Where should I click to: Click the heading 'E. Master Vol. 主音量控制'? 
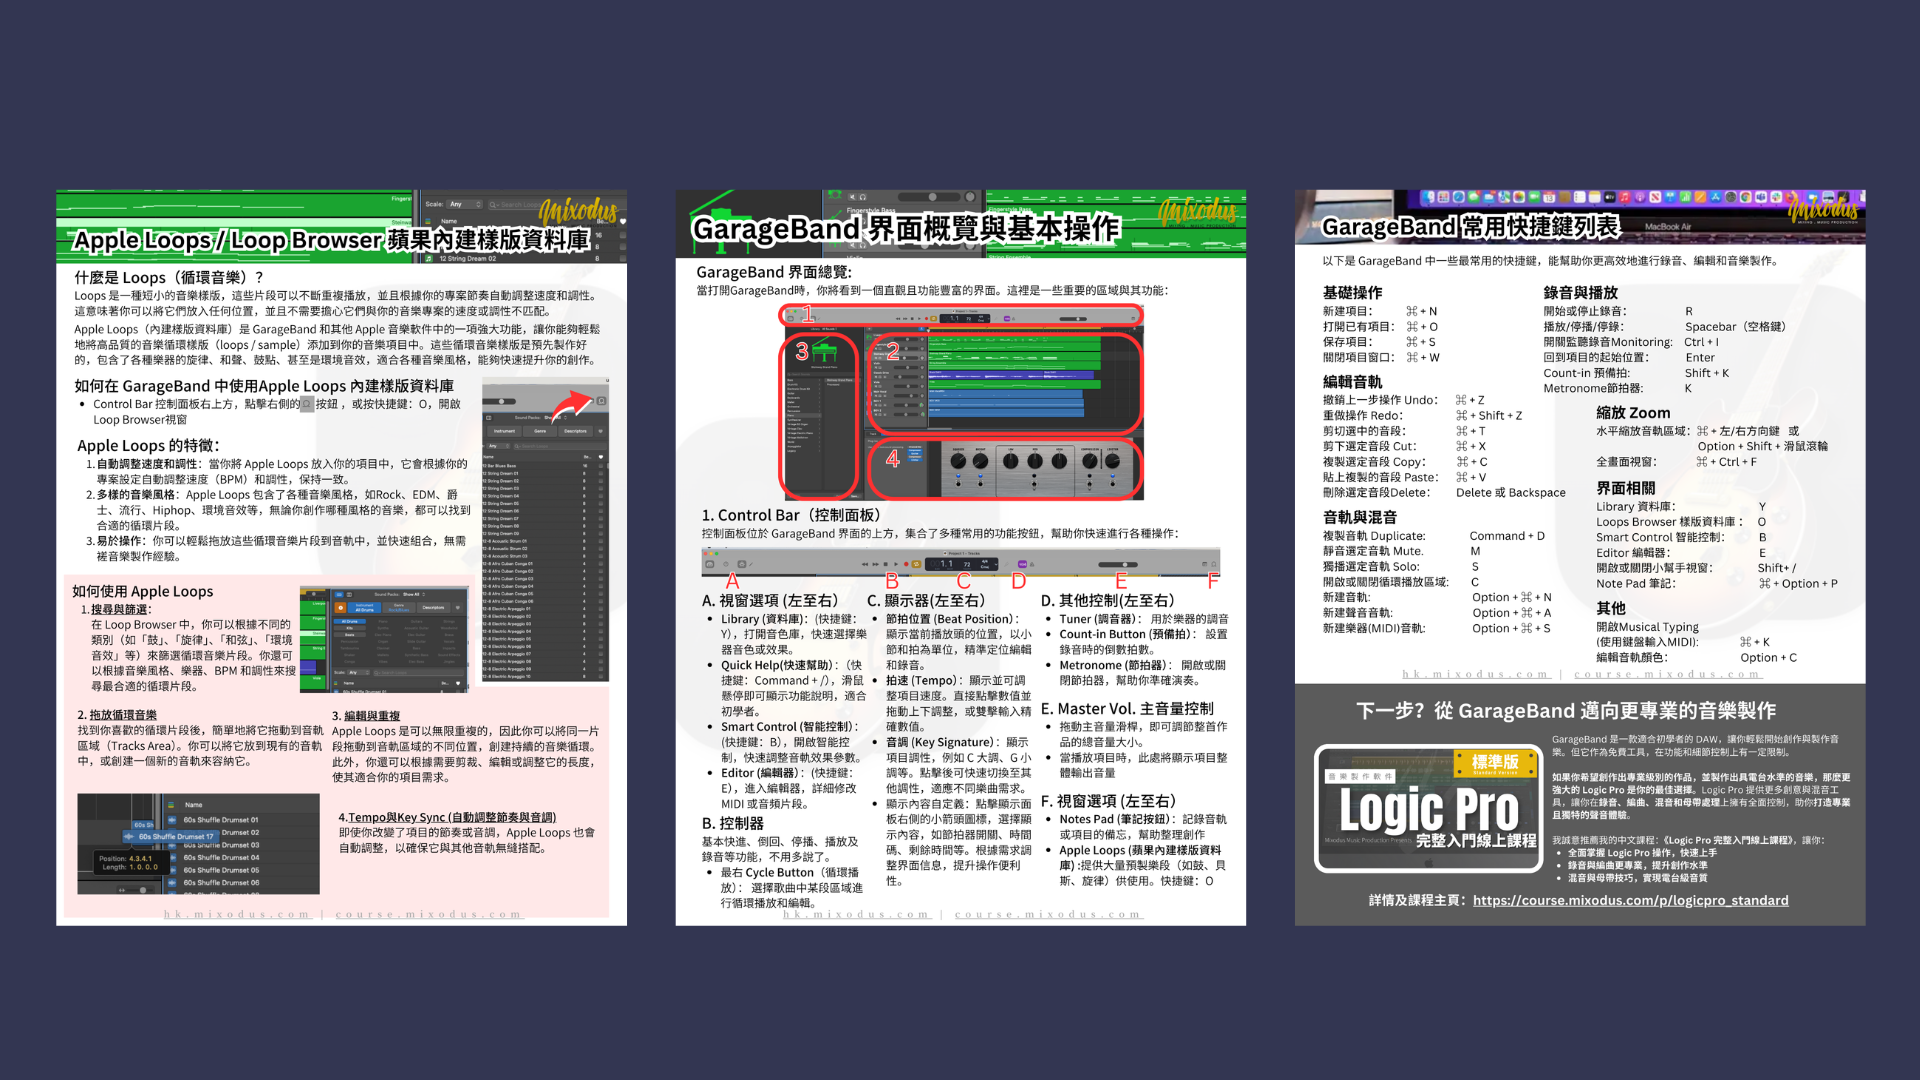[1127, 708]
